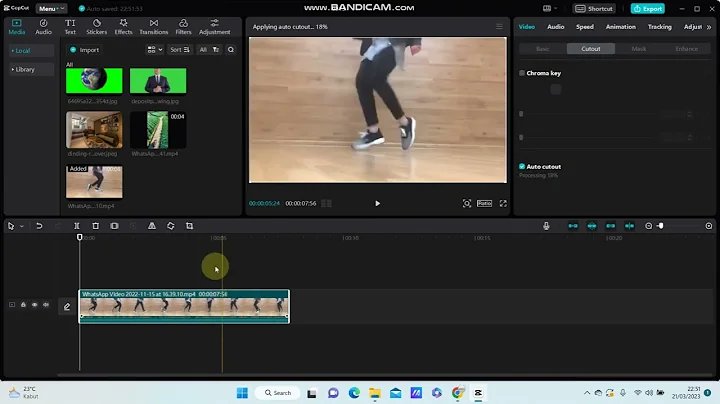Split the clip at playhead
Viewport: 720px width, 404px height.
(x=77, y=226)
